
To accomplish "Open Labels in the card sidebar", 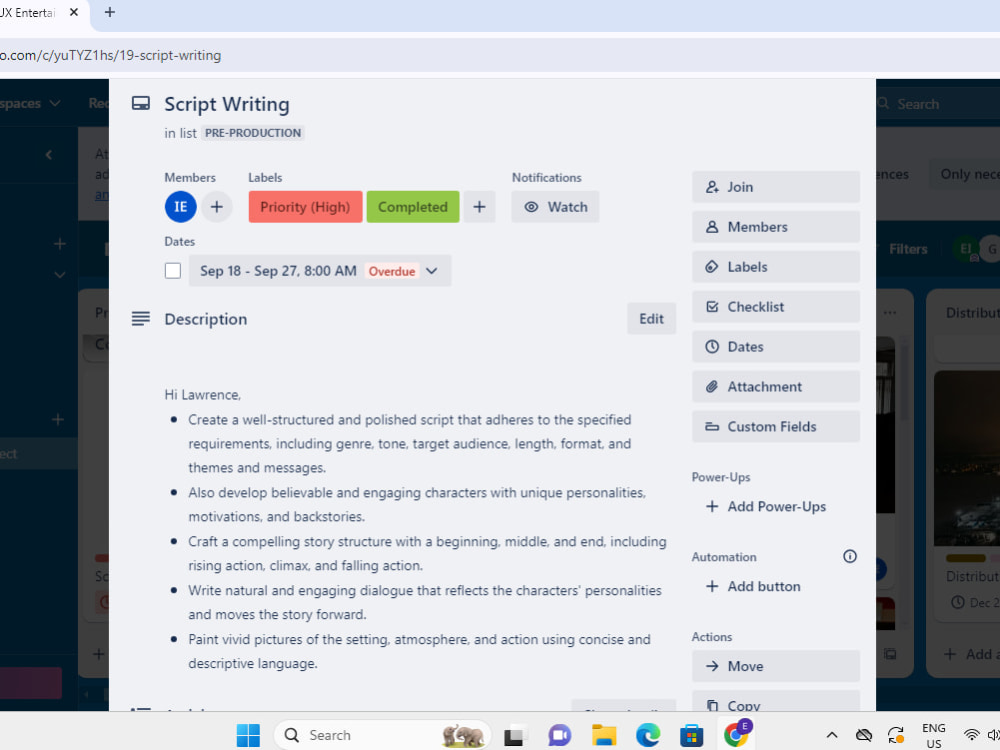I will (x=776, y=267).
